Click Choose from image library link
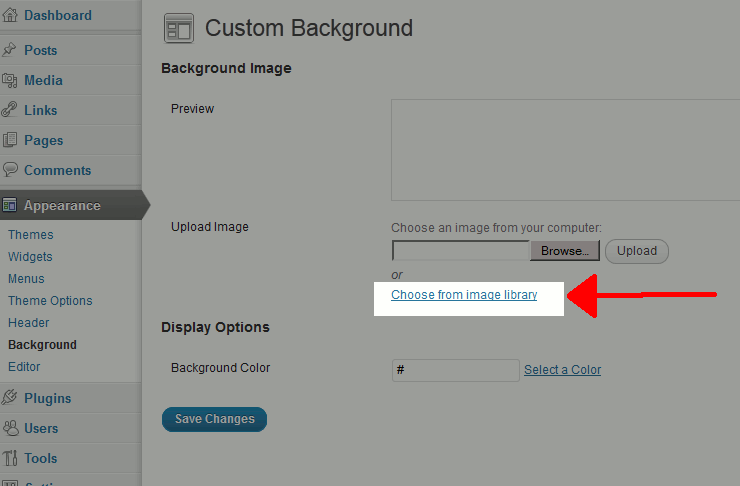Viewport: 740px width, 486px height. 464,295
